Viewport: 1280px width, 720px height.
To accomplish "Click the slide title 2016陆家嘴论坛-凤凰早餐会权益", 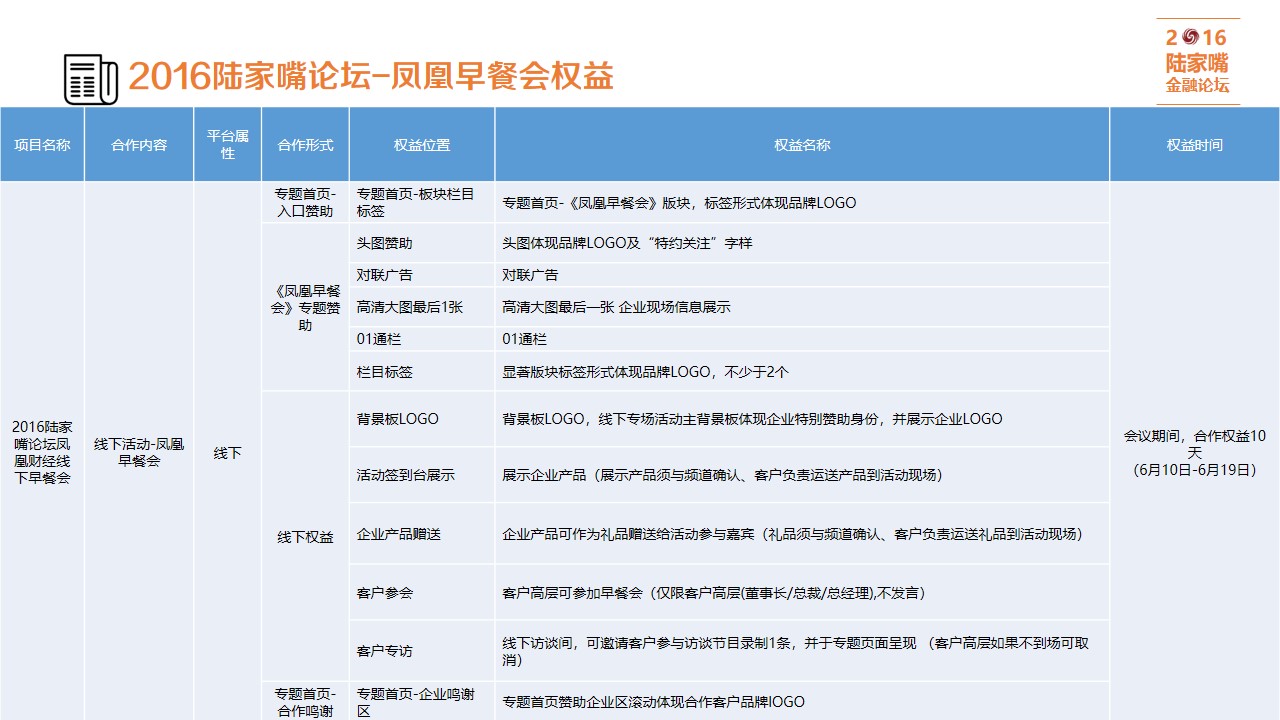I will tap(371, 77).
